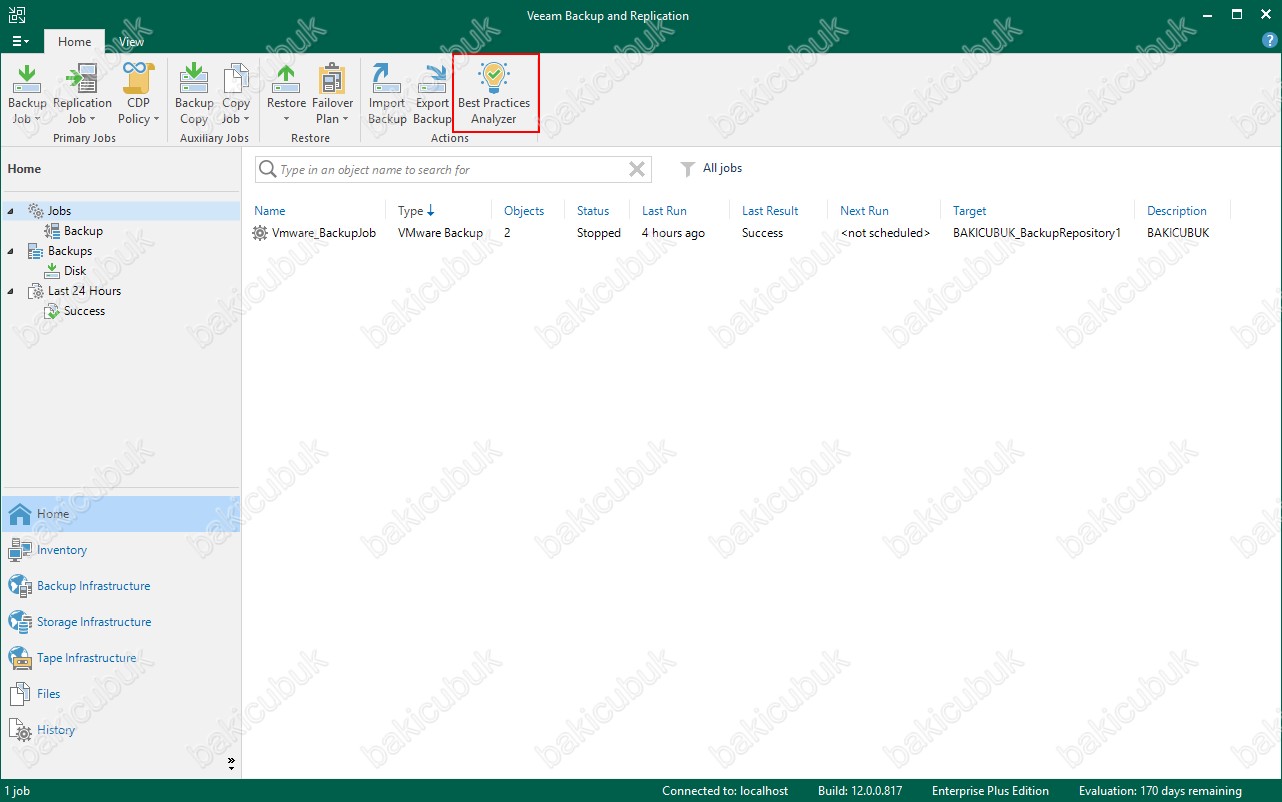The width and height of the screenshot is (1282, 802).
Task: Click the Backup Copy ribbon icon
Action: (194, 79)
